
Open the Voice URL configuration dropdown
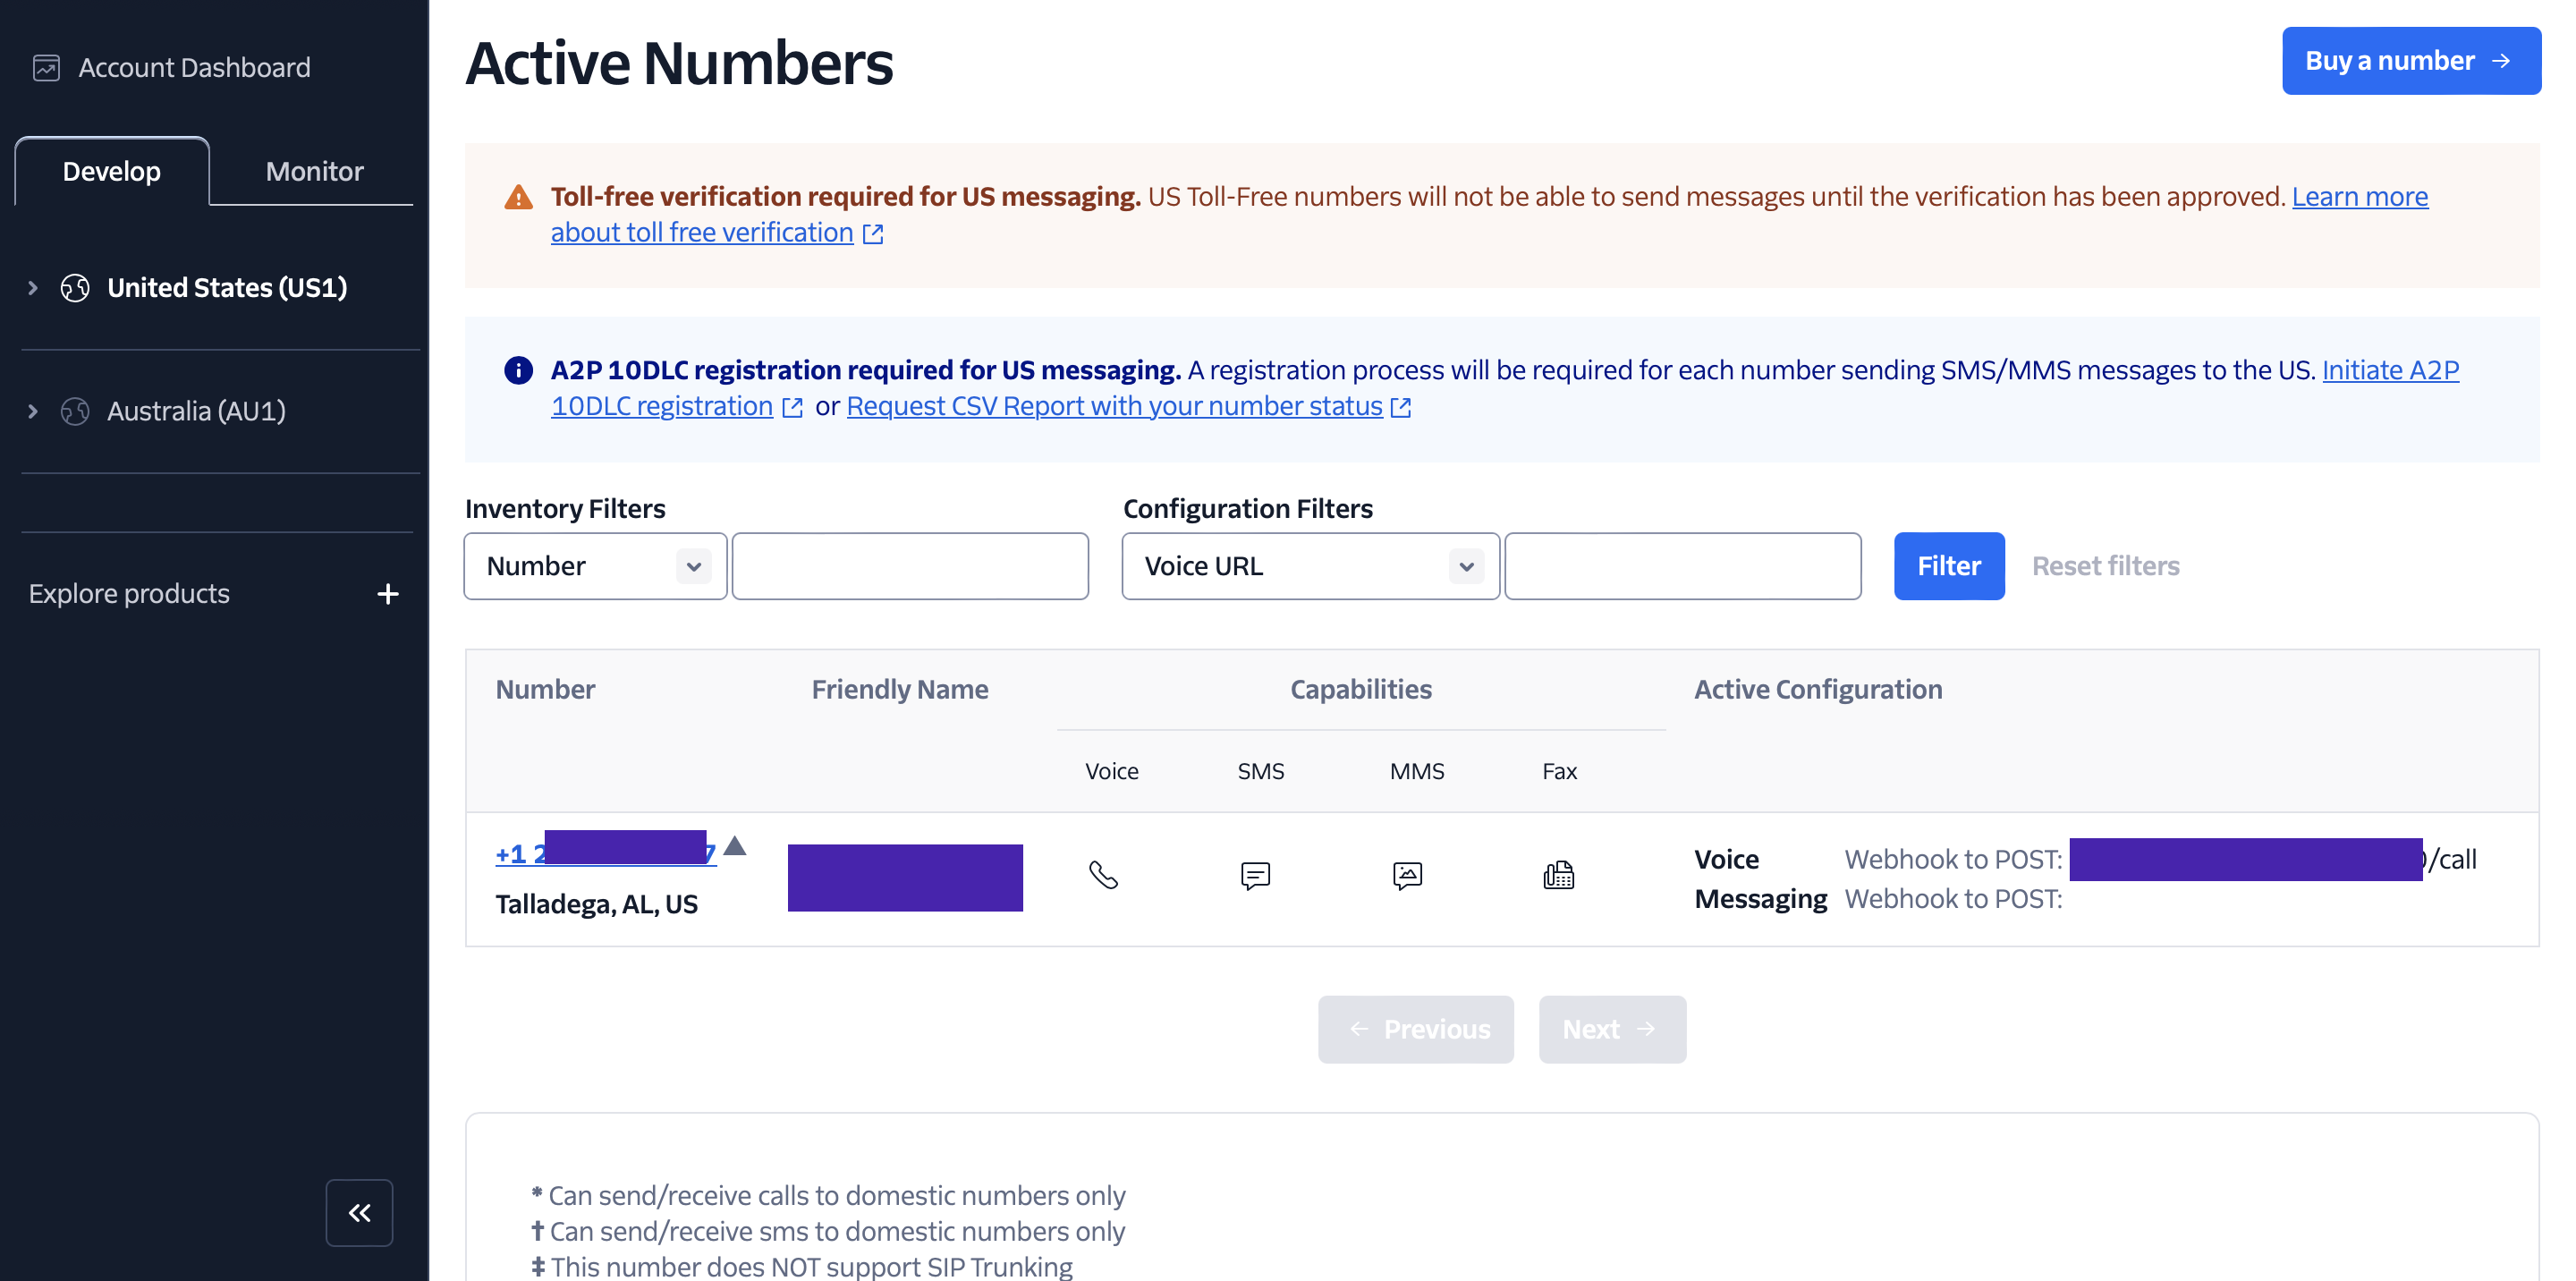pos(1310,566)
